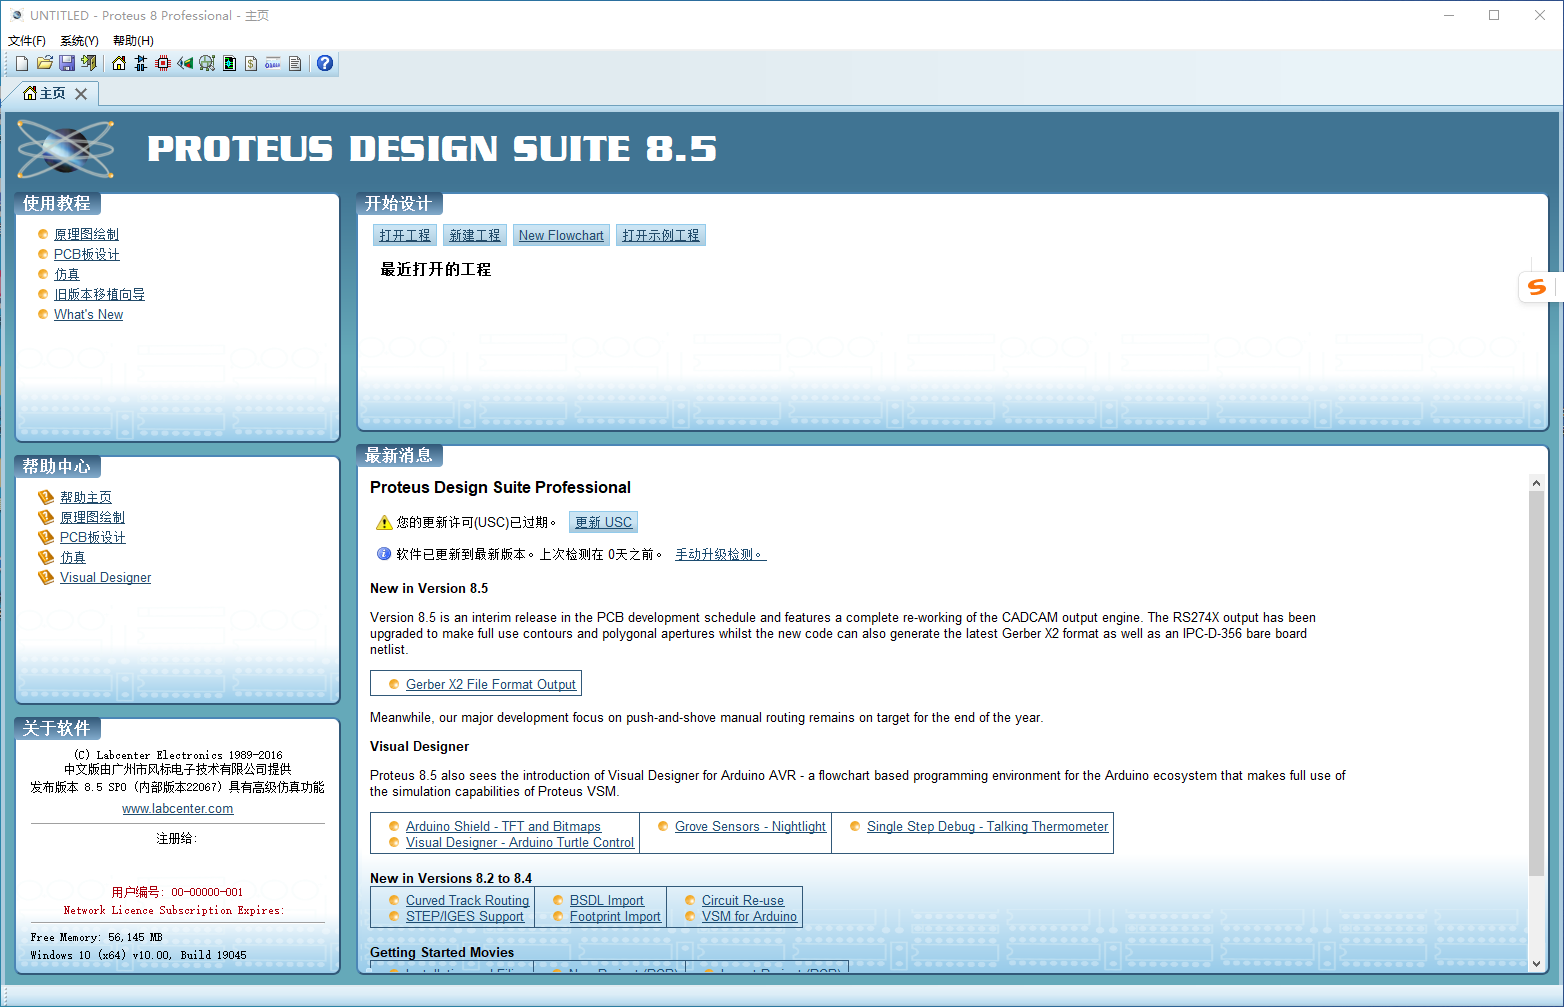Open BSDL Import link
1564x1007 pixels.
607,900
